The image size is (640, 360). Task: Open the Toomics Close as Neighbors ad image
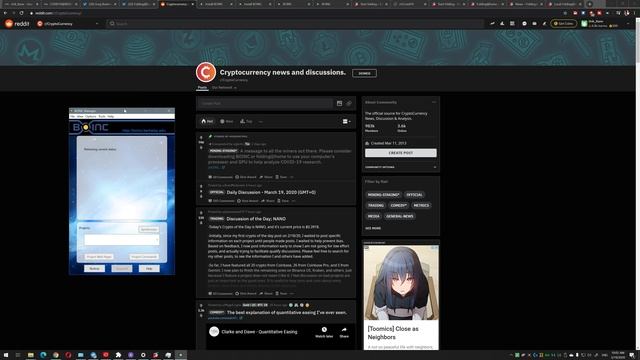(x=401, y=282)
